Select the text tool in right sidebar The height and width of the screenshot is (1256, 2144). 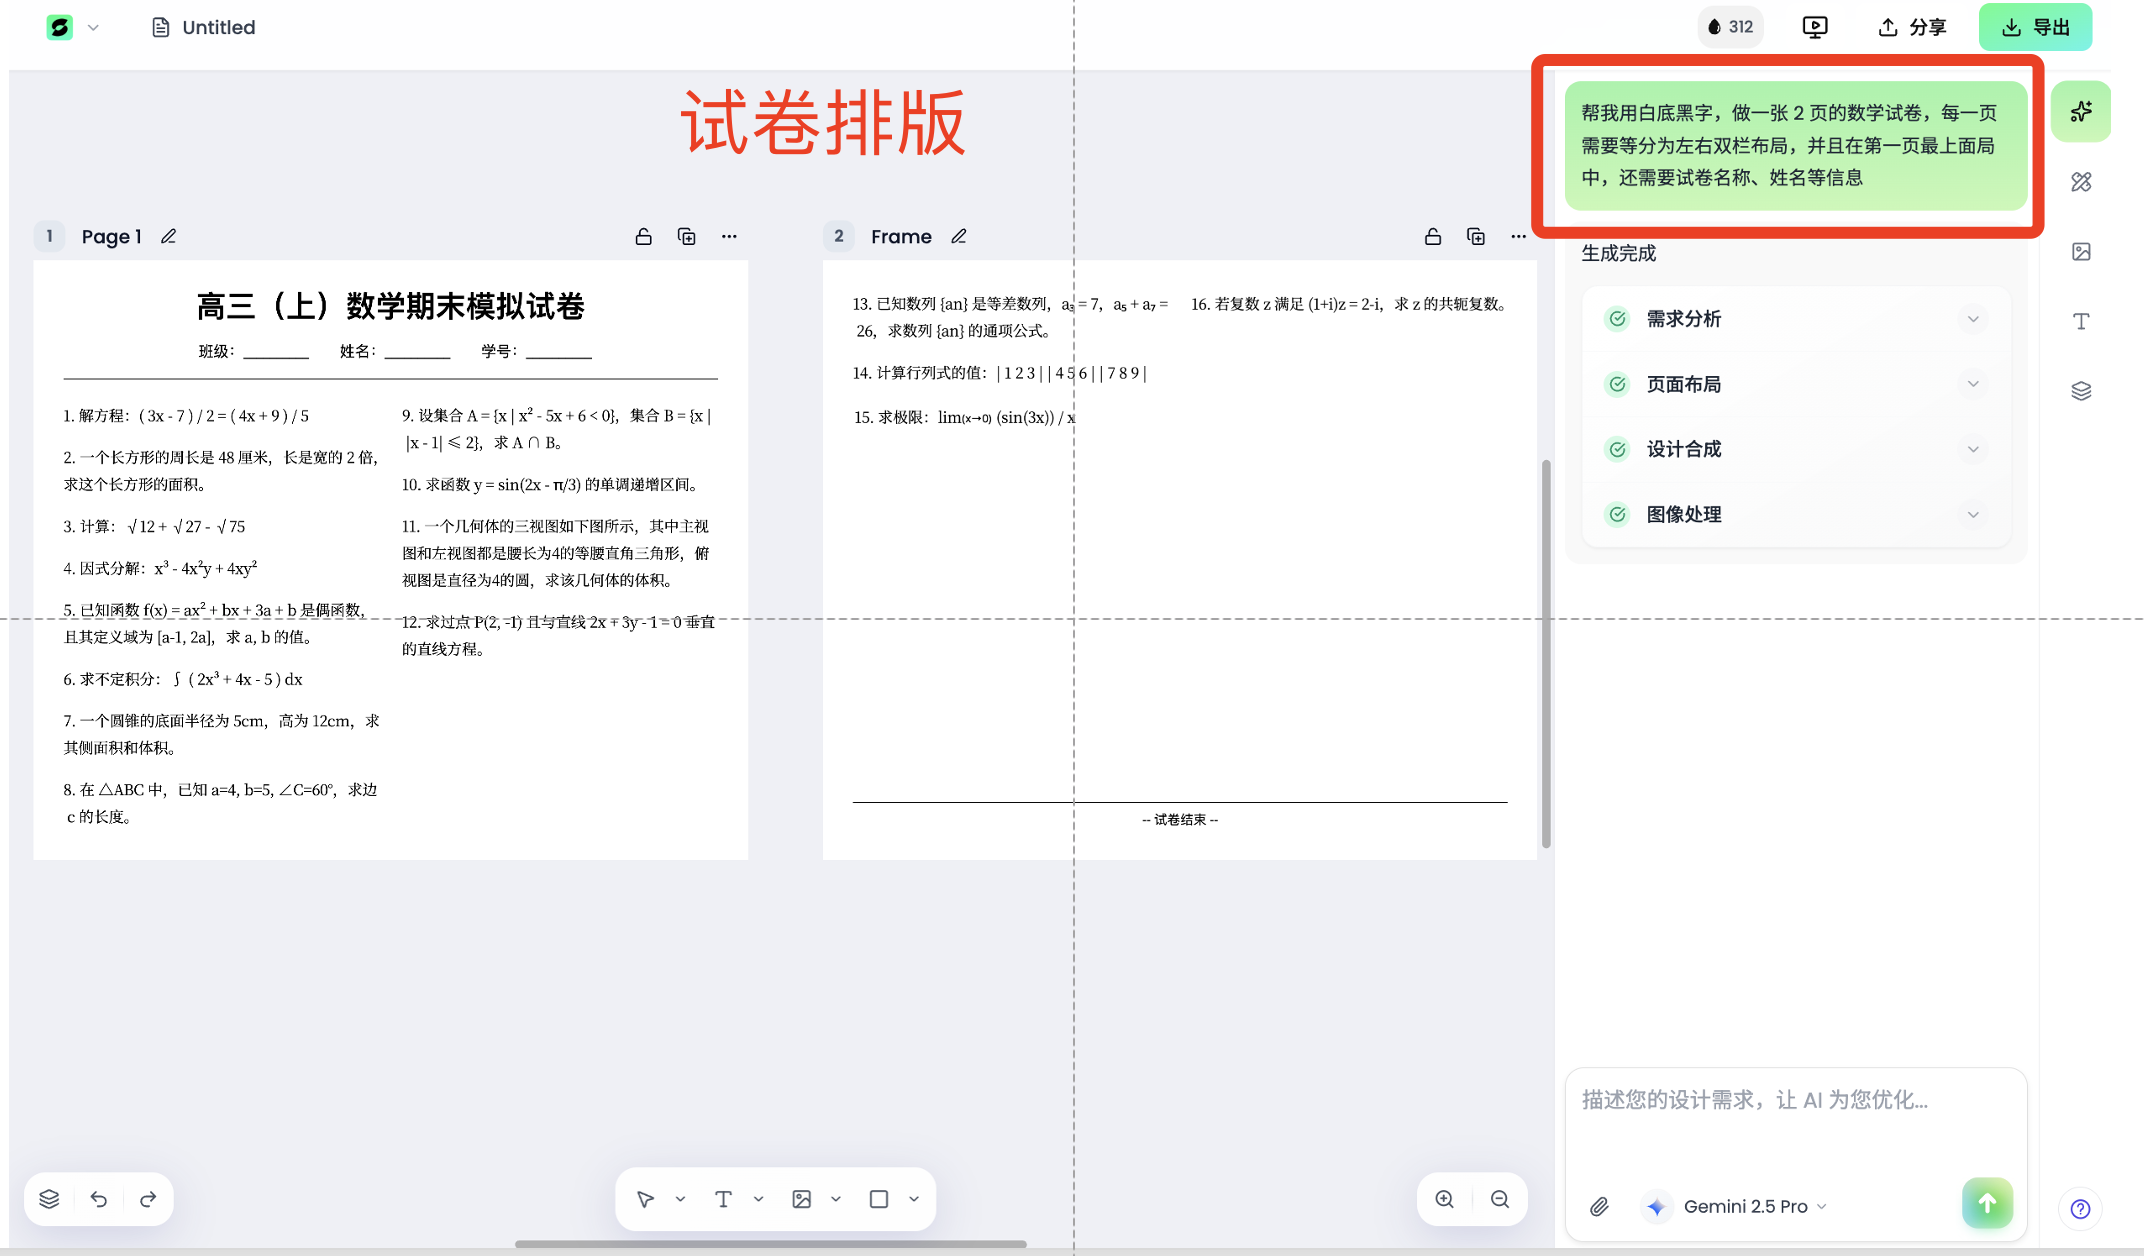[2081, 321]
